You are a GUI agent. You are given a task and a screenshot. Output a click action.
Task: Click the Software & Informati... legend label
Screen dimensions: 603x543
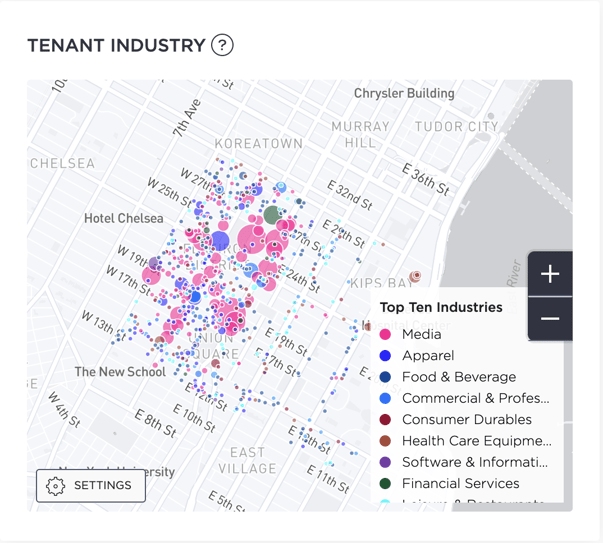pyautogui.click(x=475, y=462)
